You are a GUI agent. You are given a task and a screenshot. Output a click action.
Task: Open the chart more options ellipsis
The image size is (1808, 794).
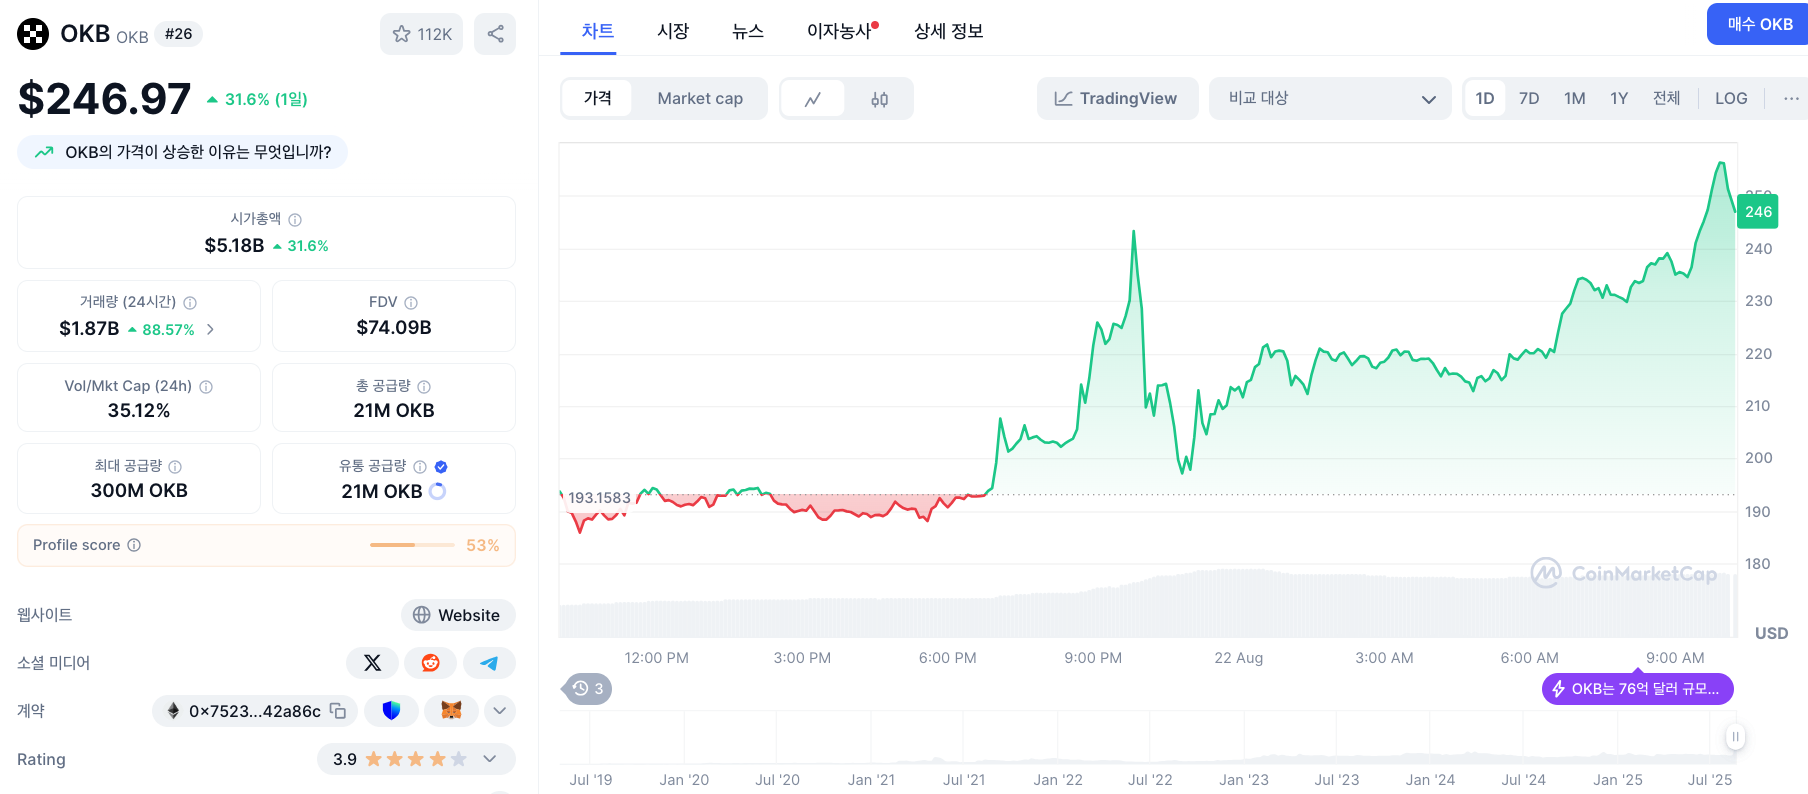[x=1791, y=98]
